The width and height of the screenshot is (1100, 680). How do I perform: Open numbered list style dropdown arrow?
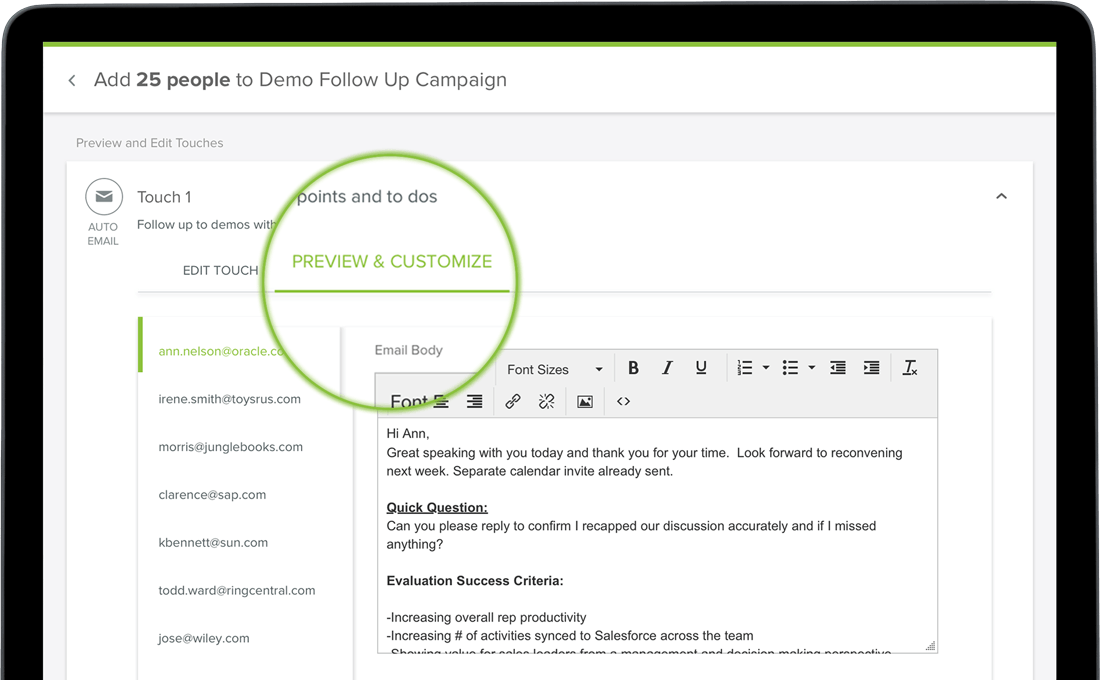[x=766, y=368]
